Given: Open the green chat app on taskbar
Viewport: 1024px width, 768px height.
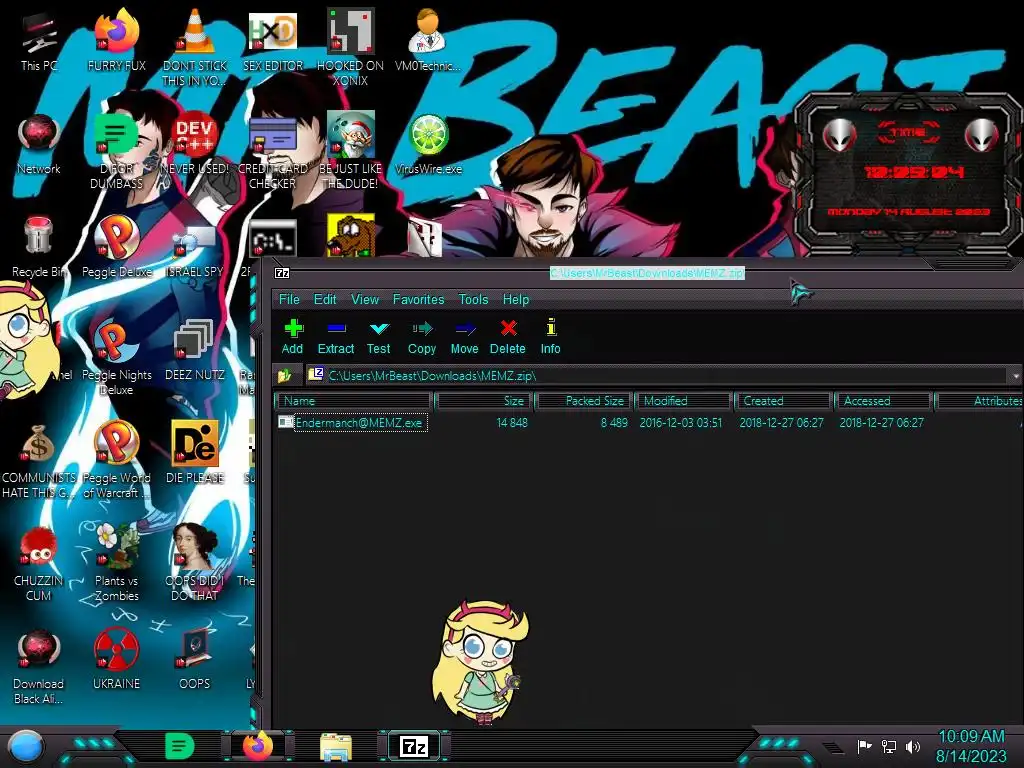Looking at the screenshot, I should (180, 746).
